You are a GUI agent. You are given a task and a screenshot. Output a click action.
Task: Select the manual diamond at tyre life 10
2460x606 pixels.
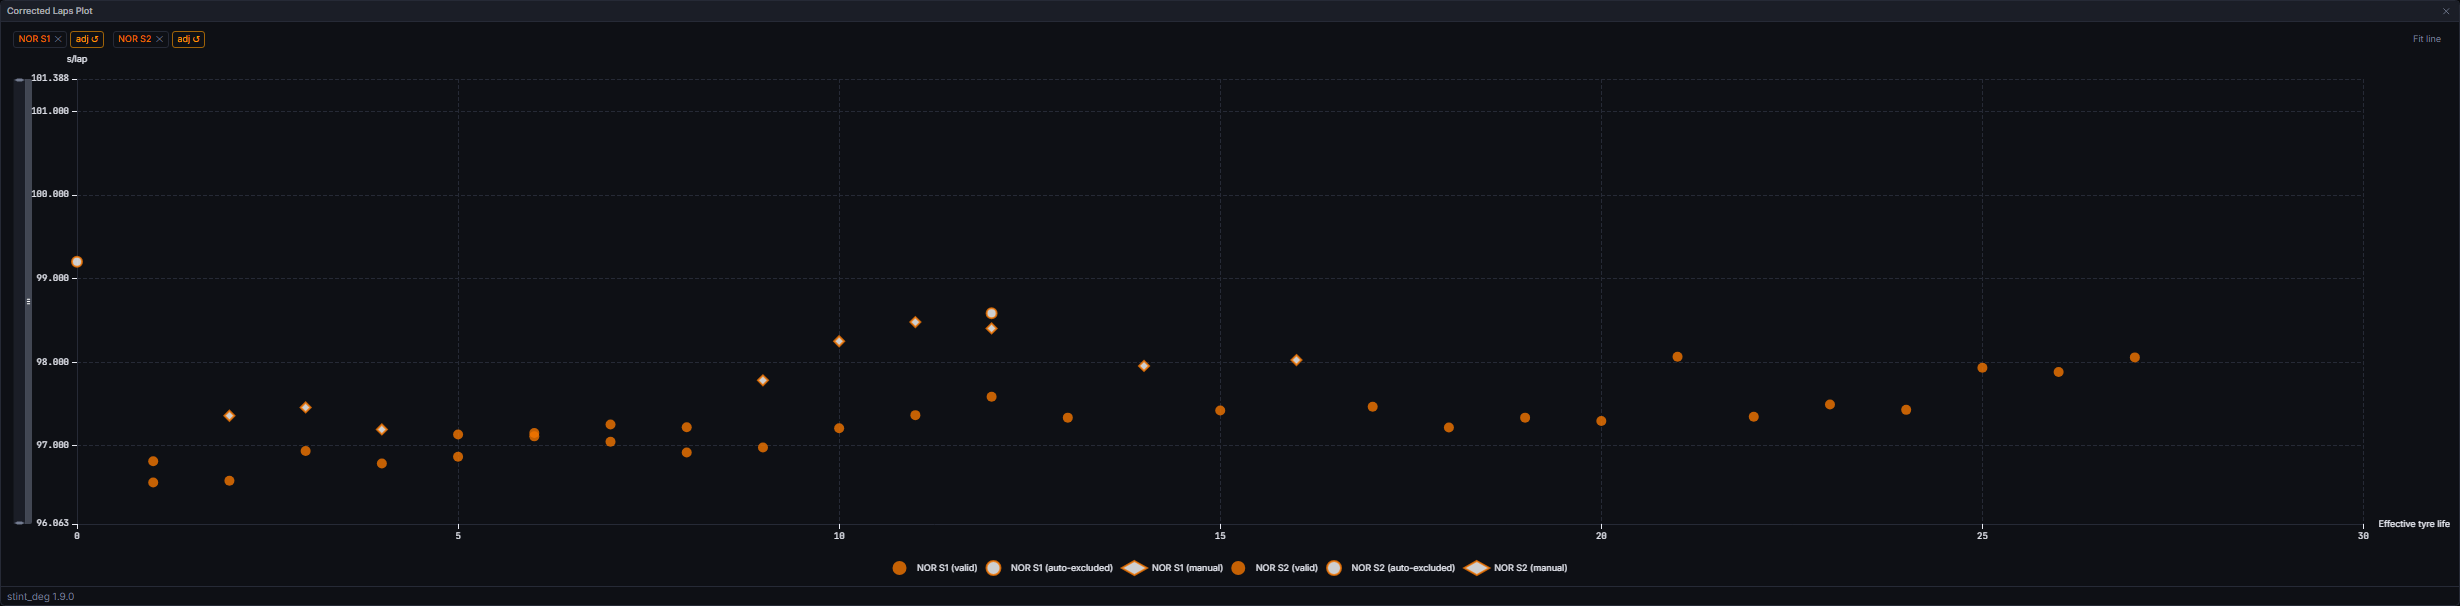(839, 341)
